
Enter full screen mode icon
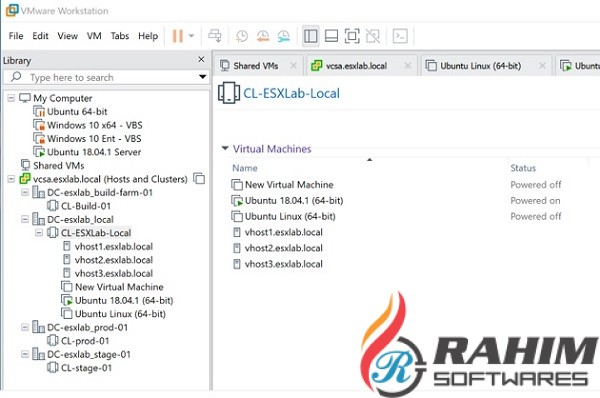352,36
